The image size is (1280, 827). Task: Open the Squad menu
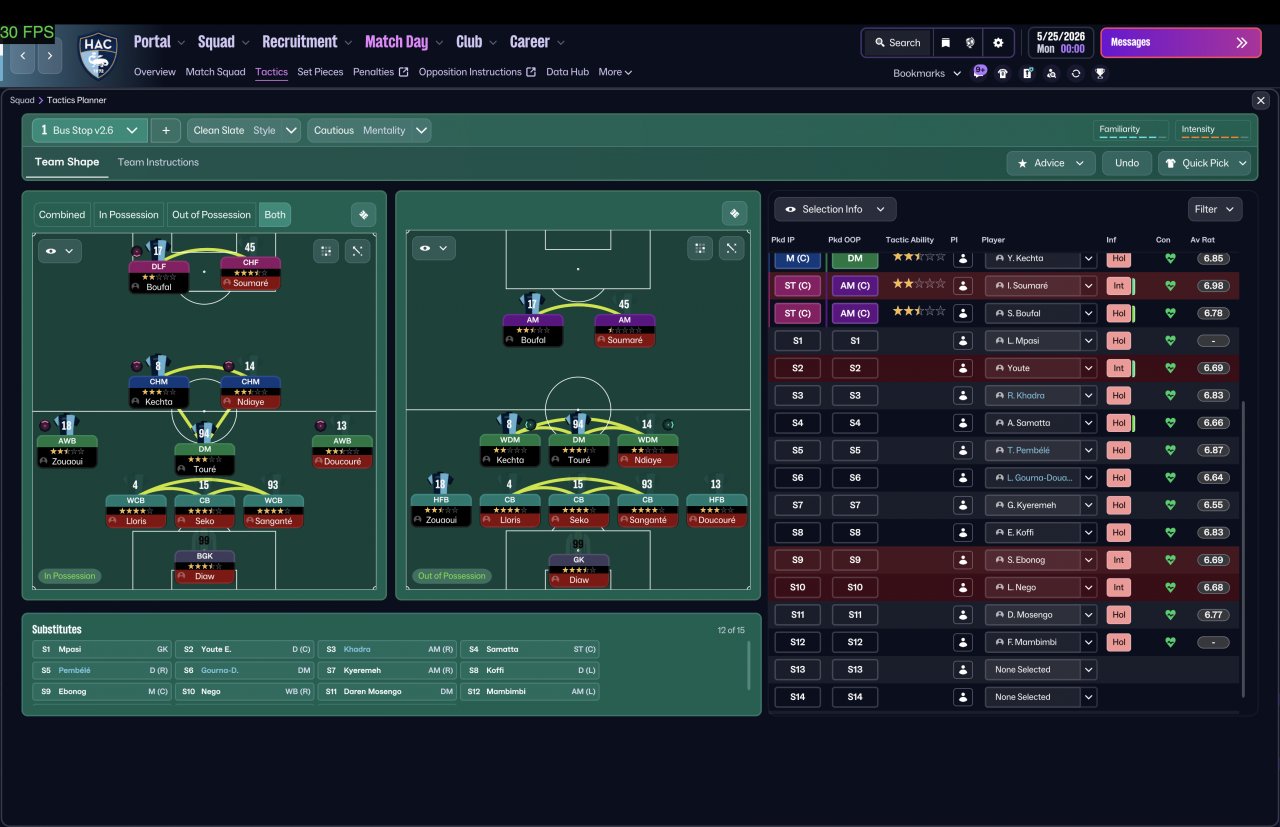(x=224, y=42)
